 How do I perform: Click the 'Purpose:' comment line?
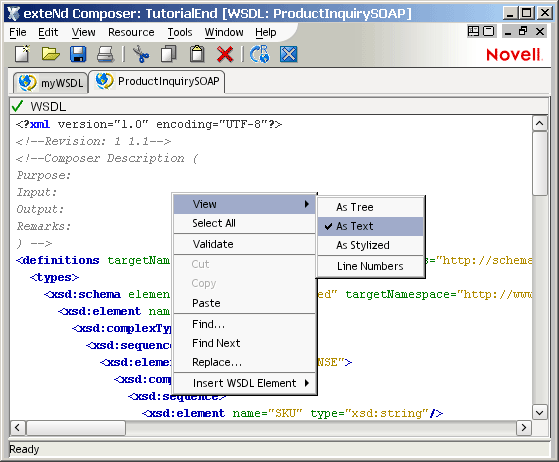[44, 175]
